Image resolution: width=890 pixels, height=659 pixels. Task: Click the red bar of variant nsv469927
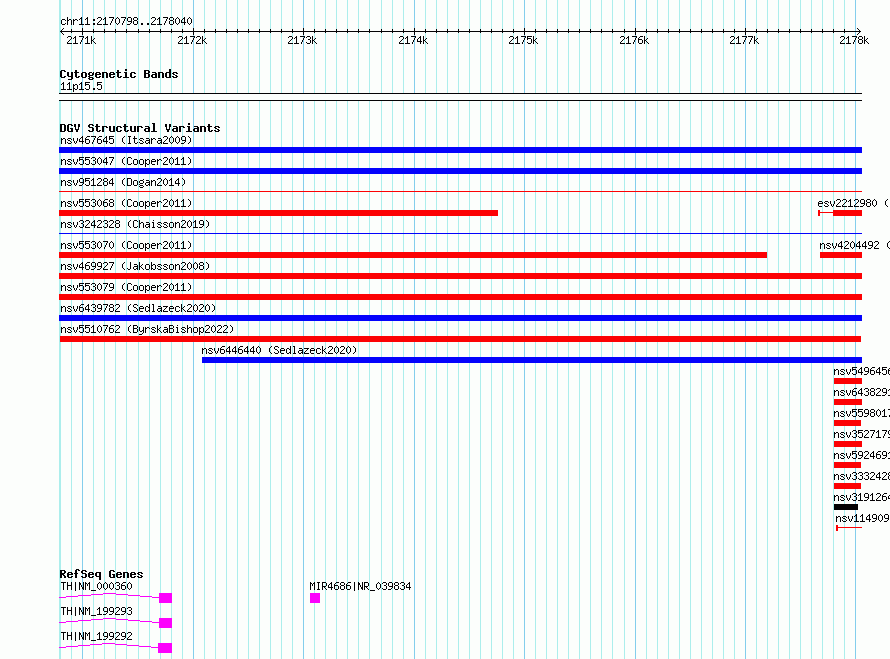point(460,276)
